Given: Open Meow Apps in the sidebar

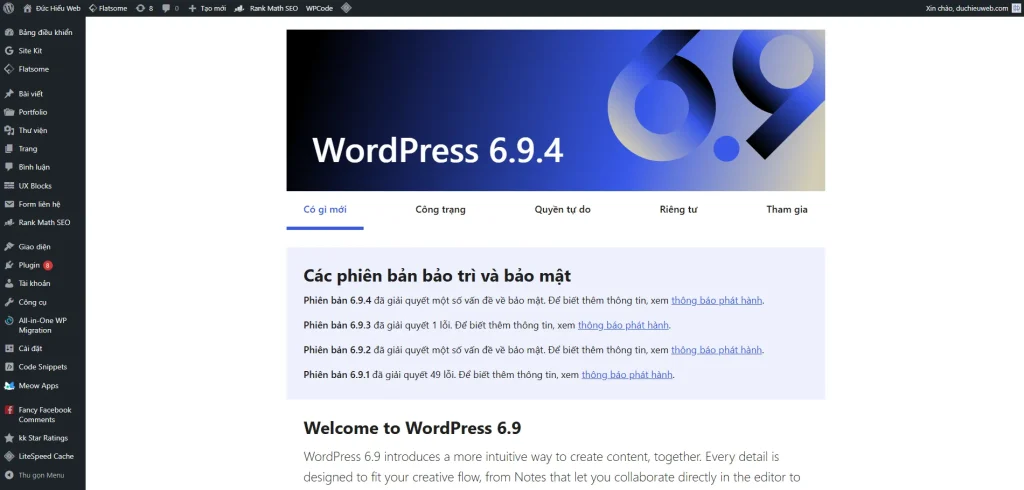Looking at the screenshot, I should tap(38, 385).
